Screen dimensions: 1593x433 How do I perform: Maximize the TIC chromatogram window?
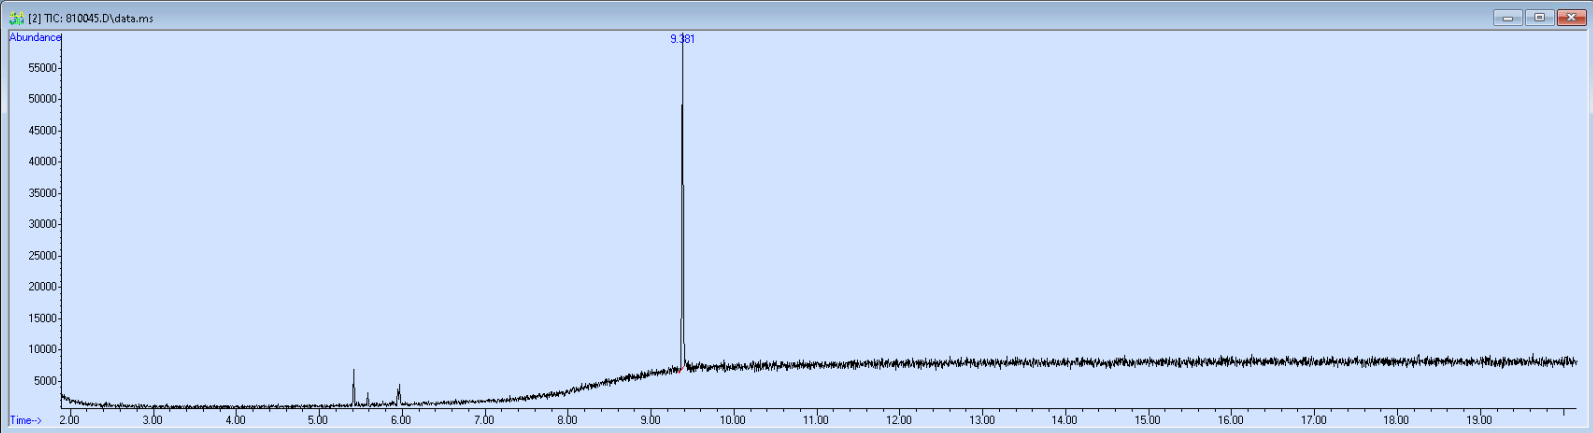(1540, 17)
